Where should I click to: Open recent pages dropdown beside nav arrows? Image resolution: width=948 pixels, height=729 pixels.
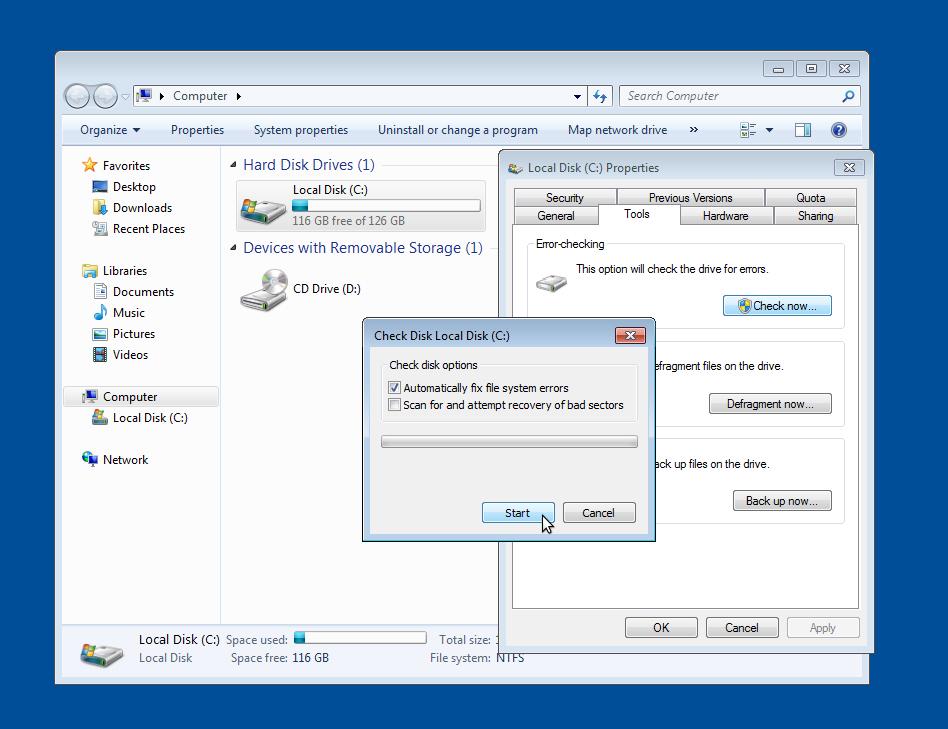[125, 96]
